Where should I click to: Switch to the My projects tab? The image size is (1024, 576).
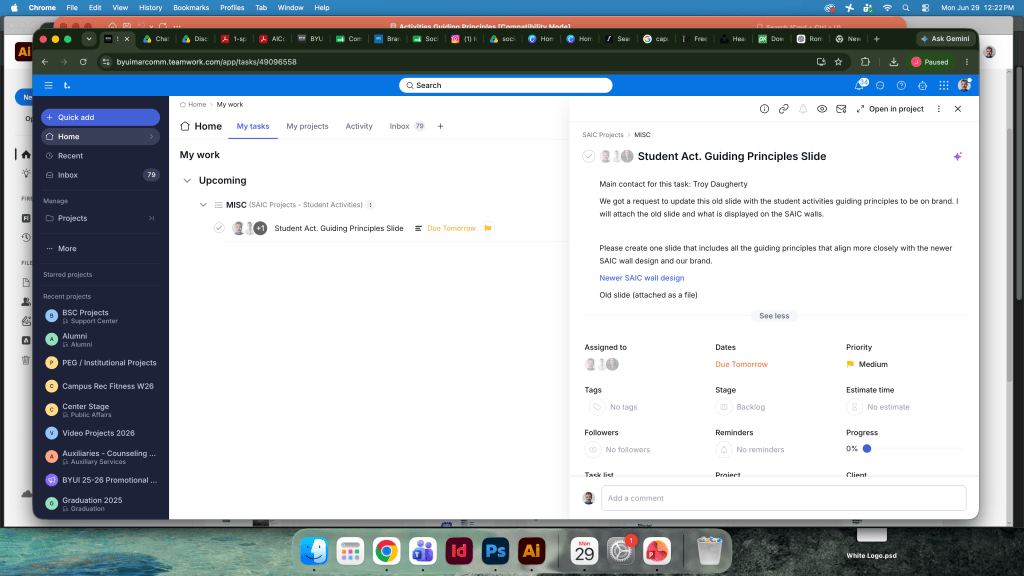pos(307,126)
